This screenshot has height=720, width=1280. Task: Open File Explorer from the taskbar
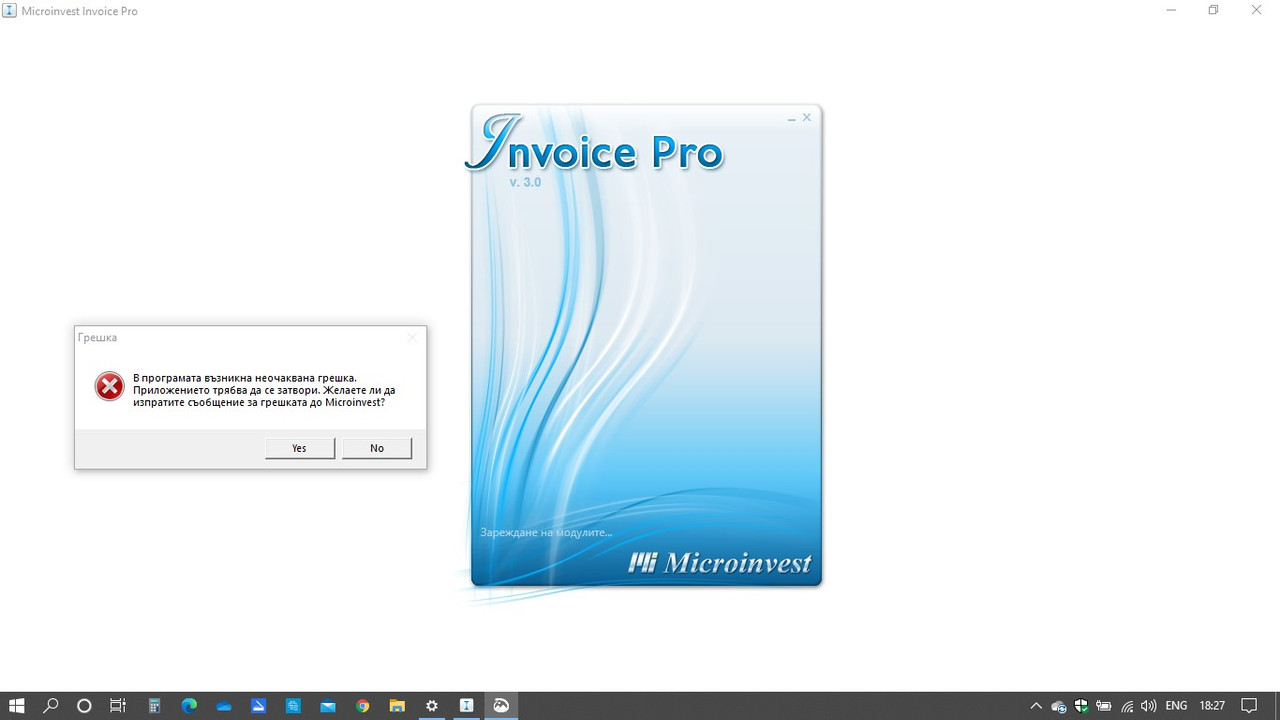tap(397, 705)
